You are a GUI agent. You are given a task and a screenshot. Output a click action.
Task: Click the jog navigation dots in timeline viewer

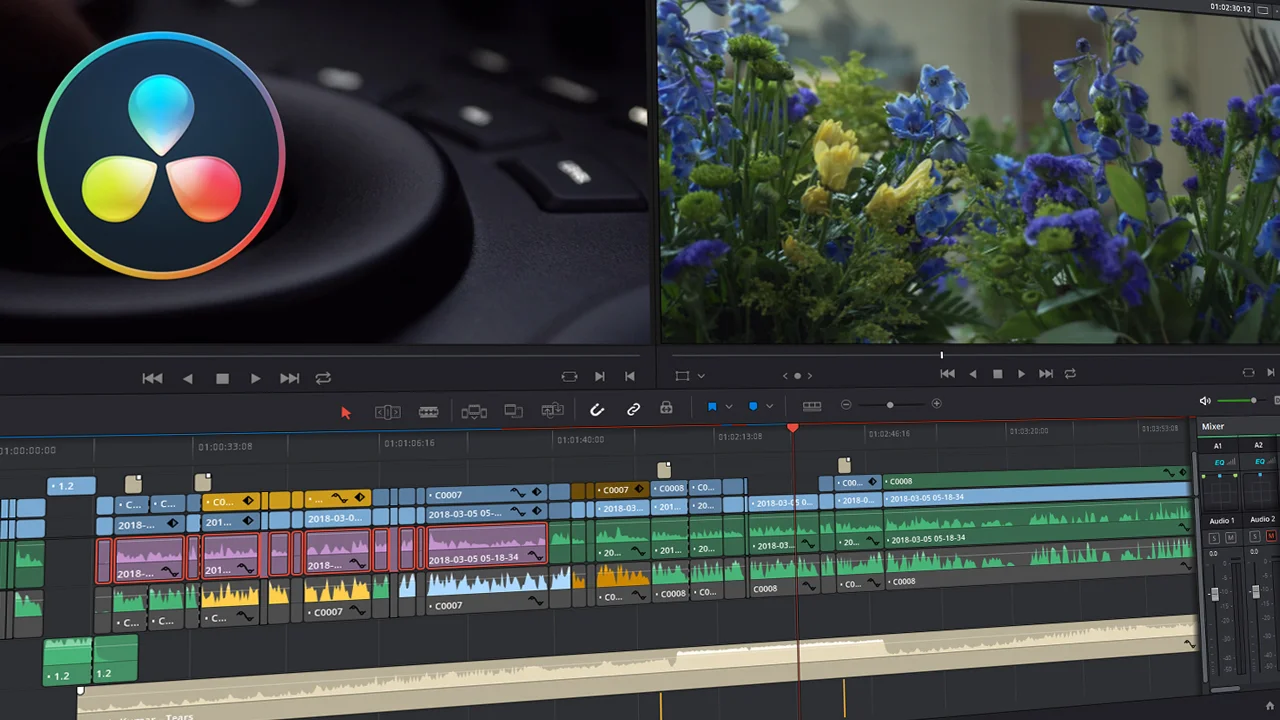pos(797,376)
